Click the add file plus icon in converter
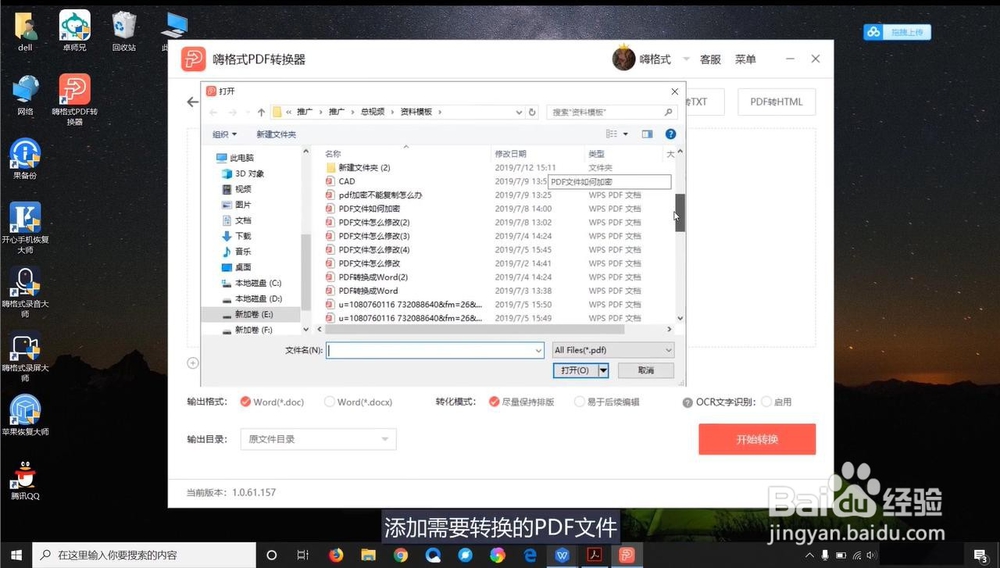Screen dimensions: 1000x568 pos(193,363)
